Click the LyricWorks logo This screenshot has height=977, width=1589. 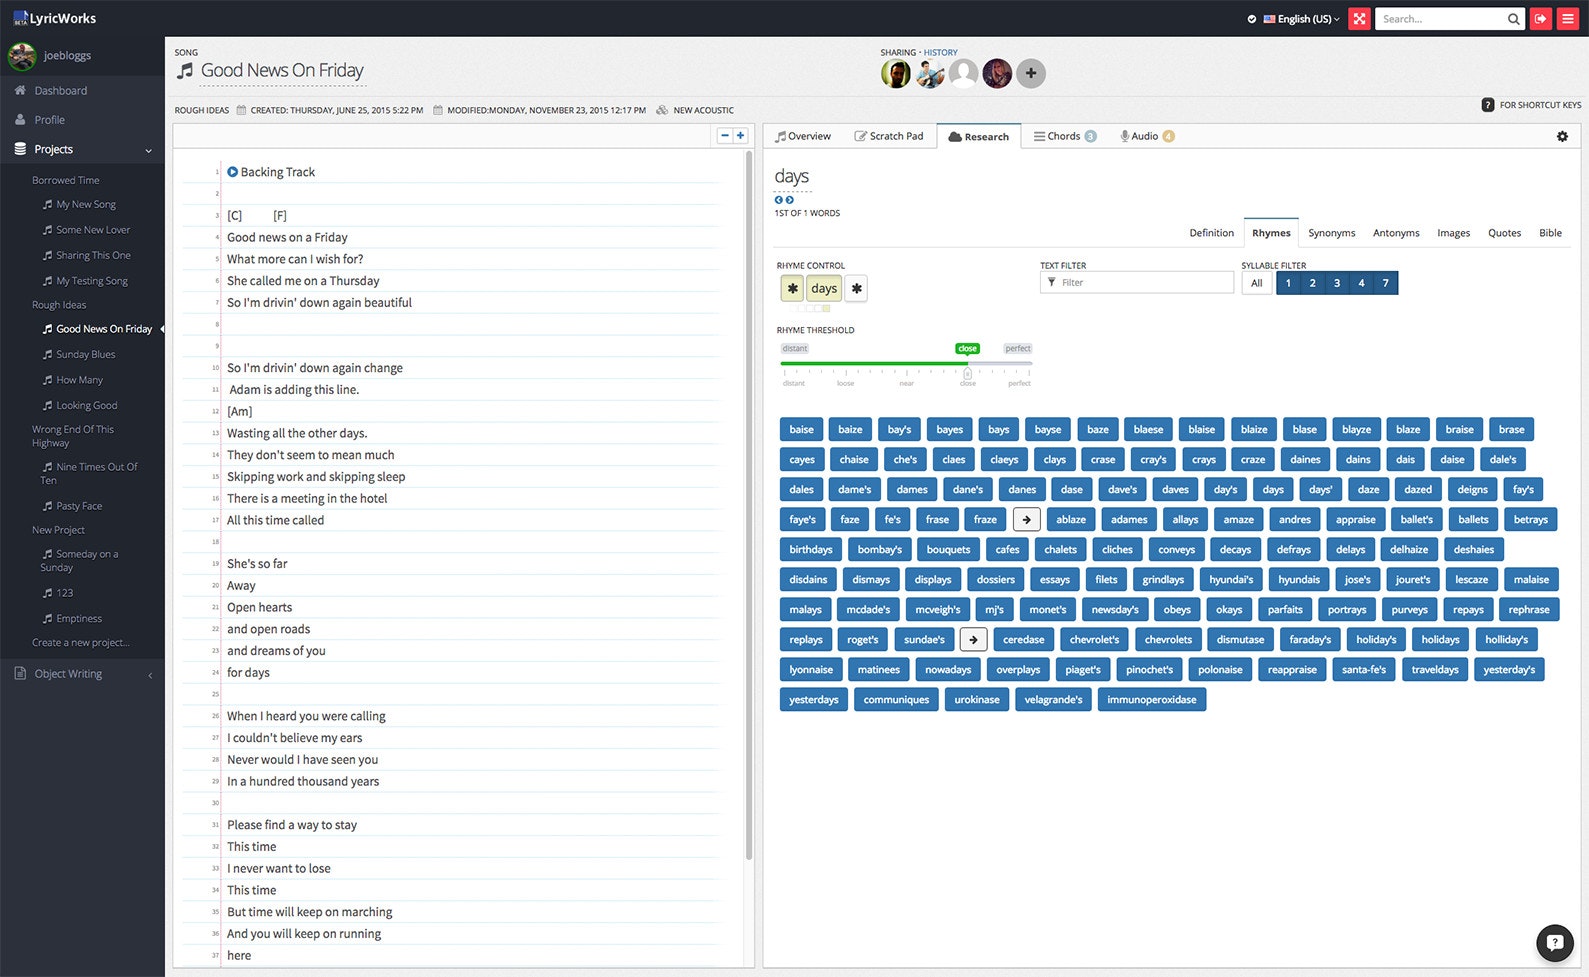(55, 18)
